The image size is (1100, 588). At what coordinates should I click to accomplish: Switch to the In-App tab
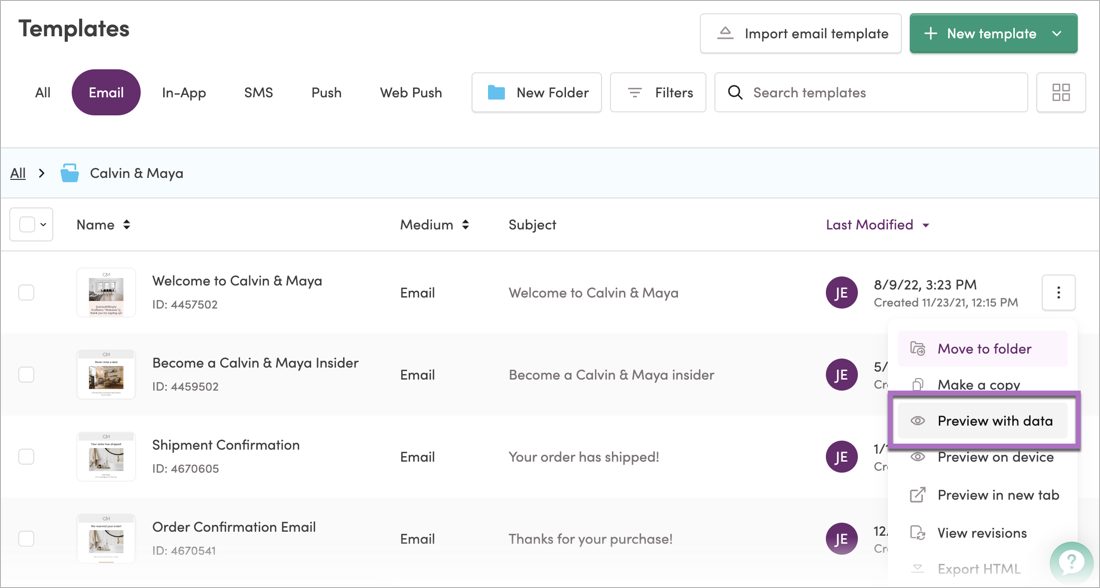184,93
